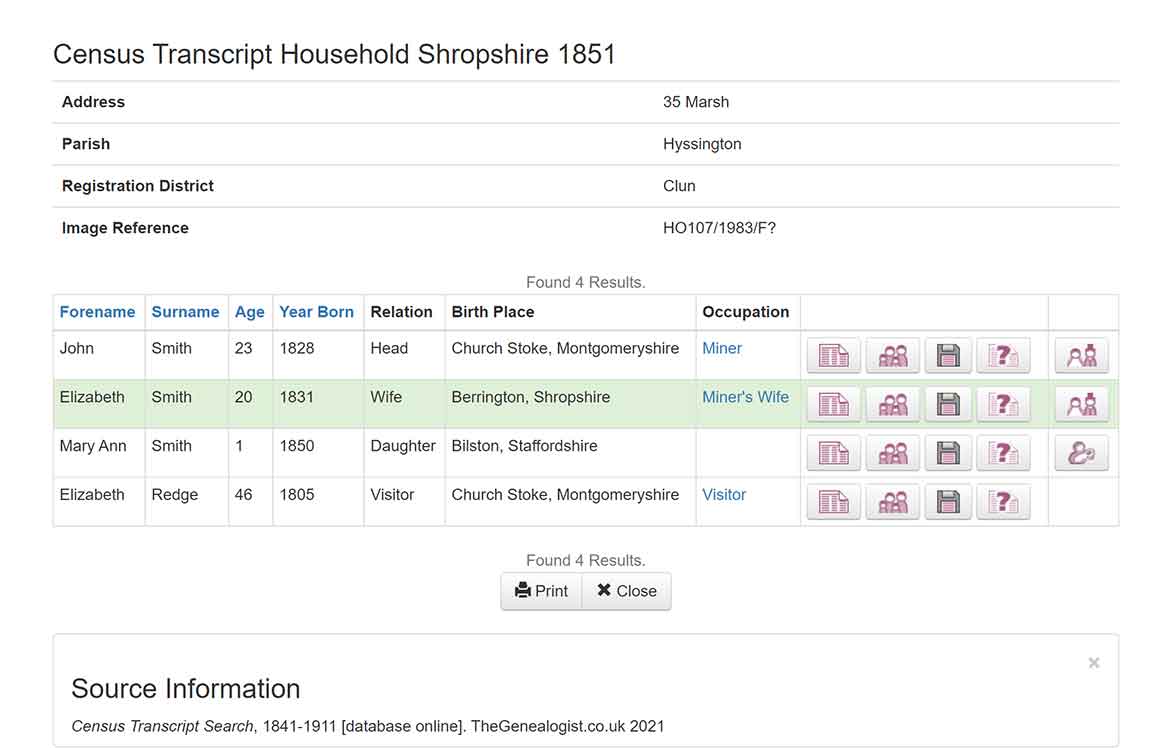The image size is (1172, 748).
Task: Sort results by Surname column
Action: point(185,312)
